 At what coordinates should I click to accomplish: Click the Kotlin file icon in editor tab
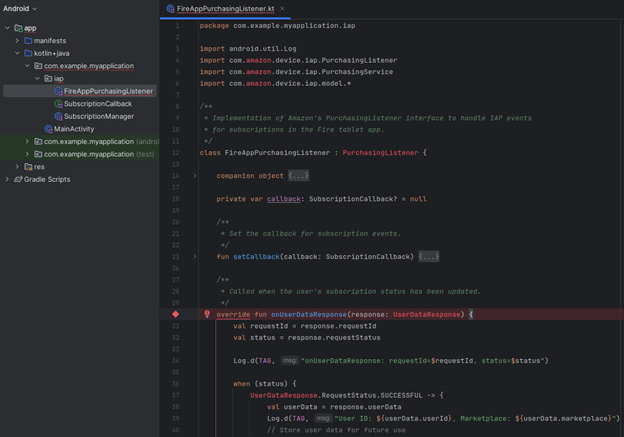pos(170,8)
